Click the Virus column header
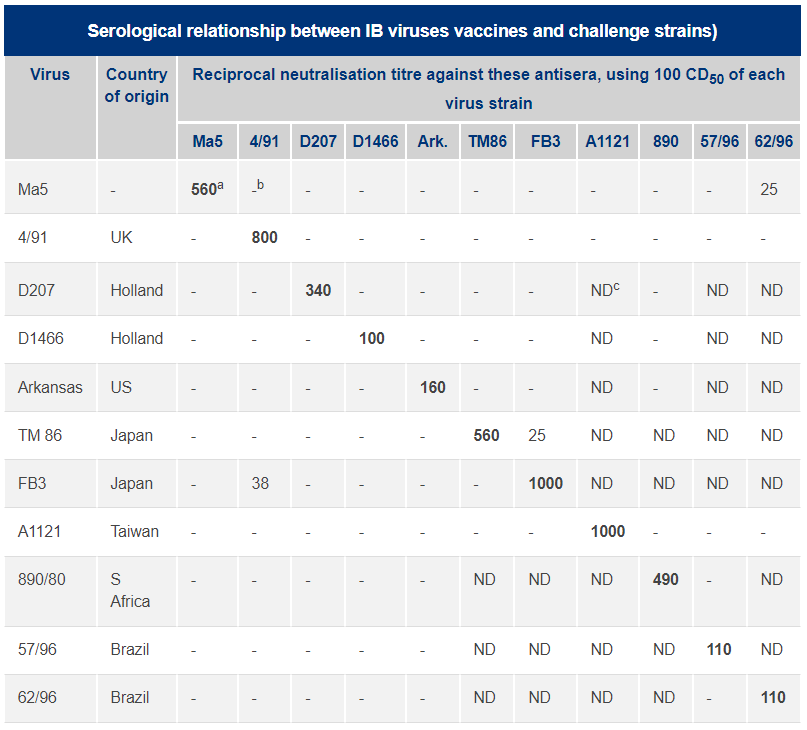The image size is (807, 730). [50, 74]
